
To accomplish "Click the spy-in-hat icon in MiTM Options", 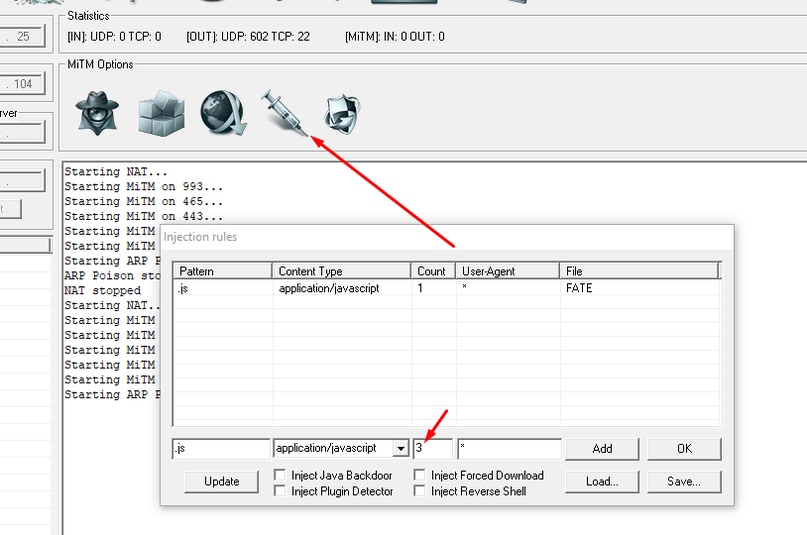I will 99,112.
